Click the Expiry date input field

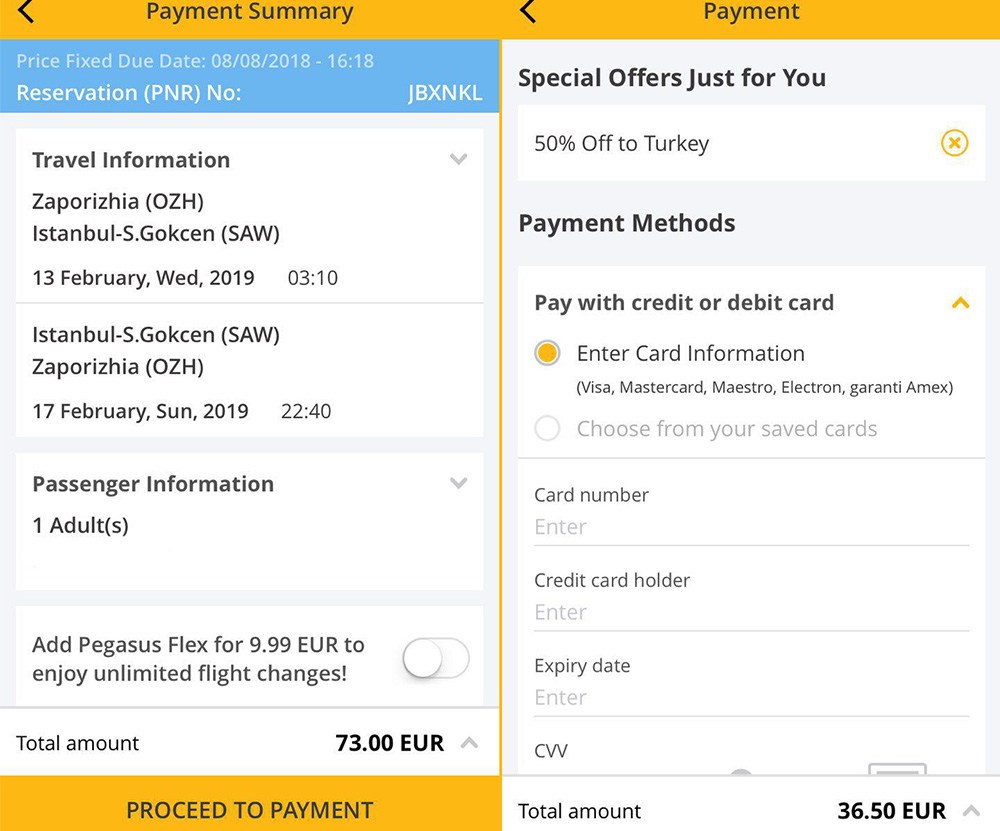[x=750, y=697]
